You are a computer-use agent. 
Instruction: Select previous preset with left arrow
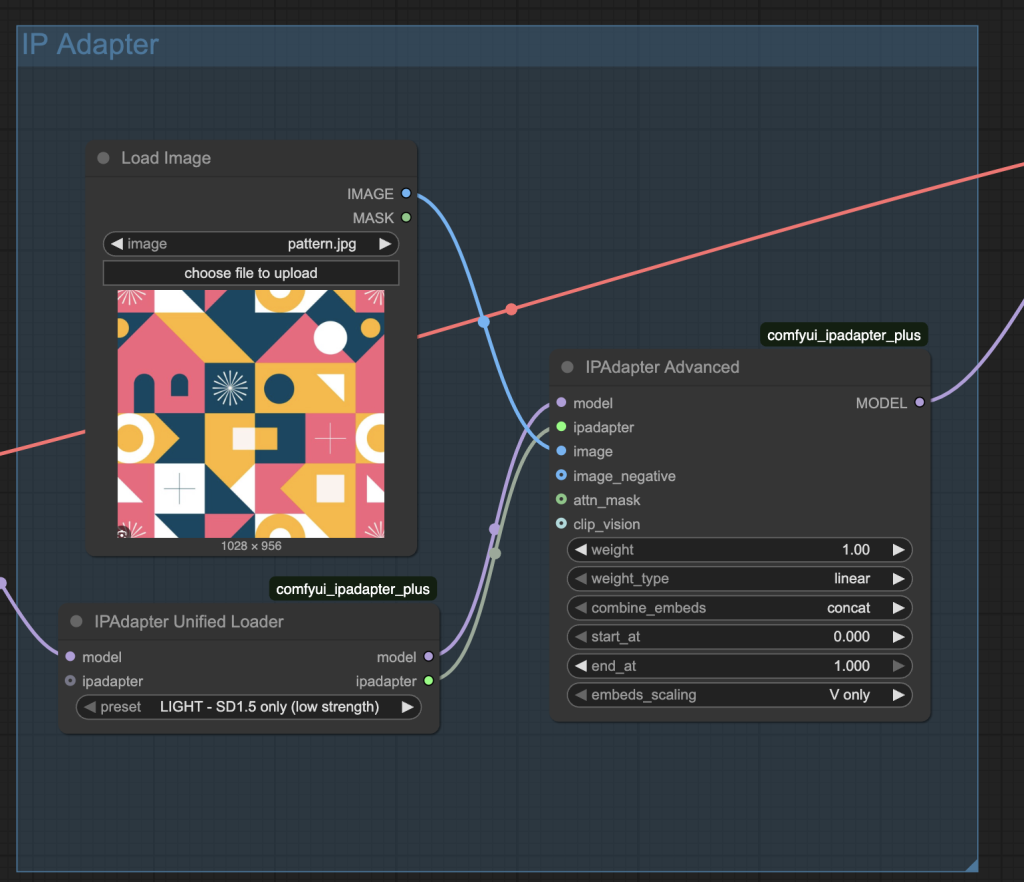(90, 707)
